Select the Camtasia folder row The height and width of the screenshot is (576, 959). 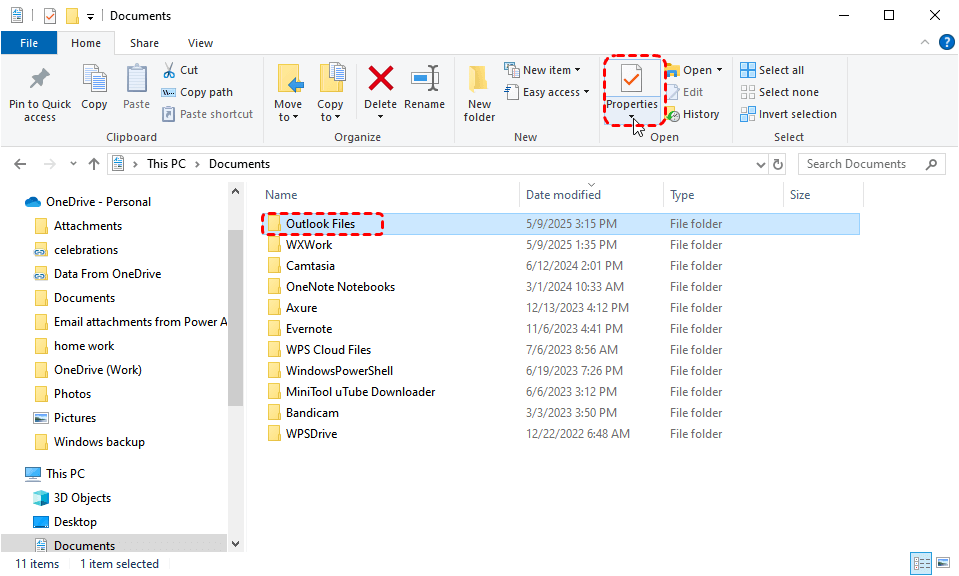click(x=561, y=265)
